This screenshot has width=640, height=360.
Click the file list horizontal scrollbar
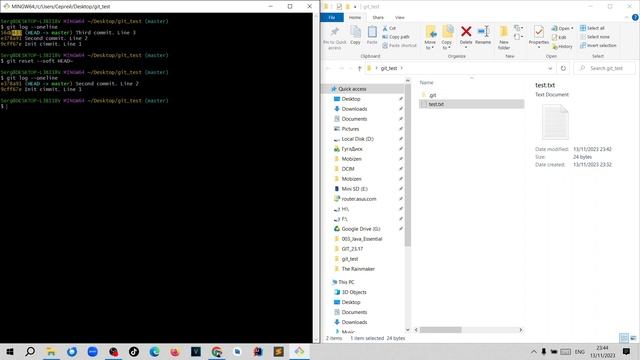click(x=440, y=330)
